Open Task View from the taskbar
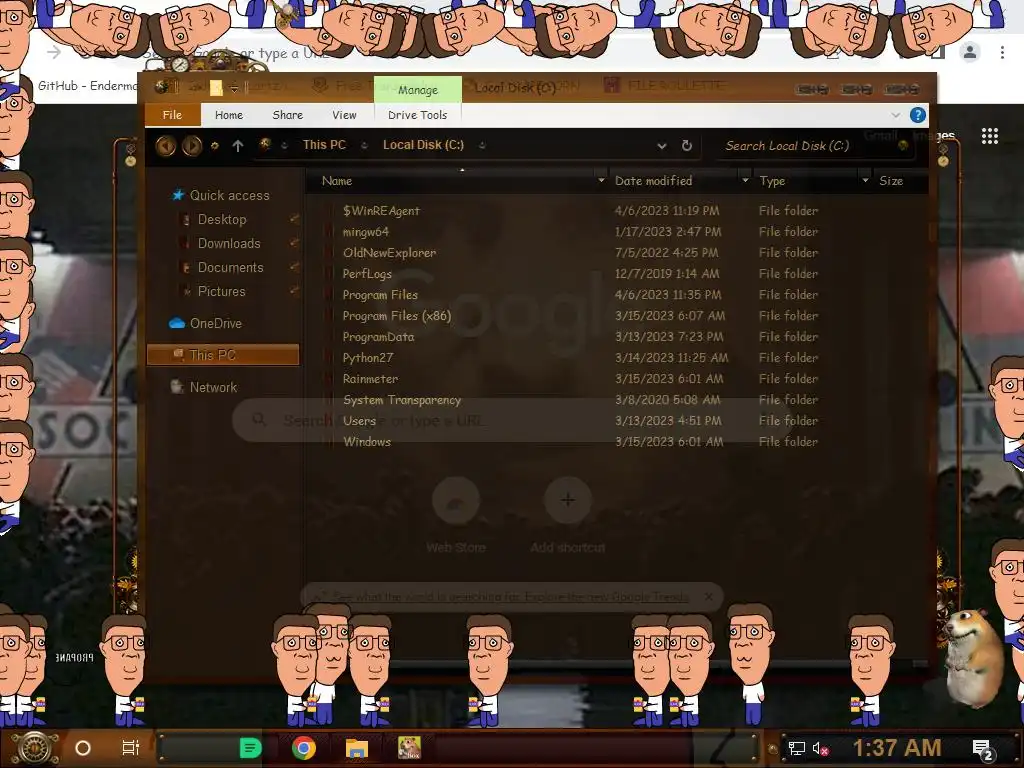Screen dimensions: 1024x768 (131, 748)
